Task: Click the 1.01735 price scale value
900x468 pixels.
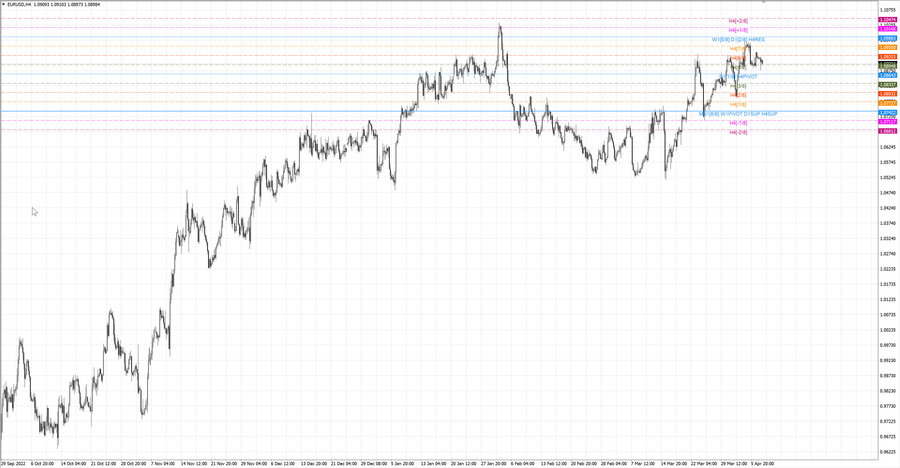Action: [x=888, y=284]
